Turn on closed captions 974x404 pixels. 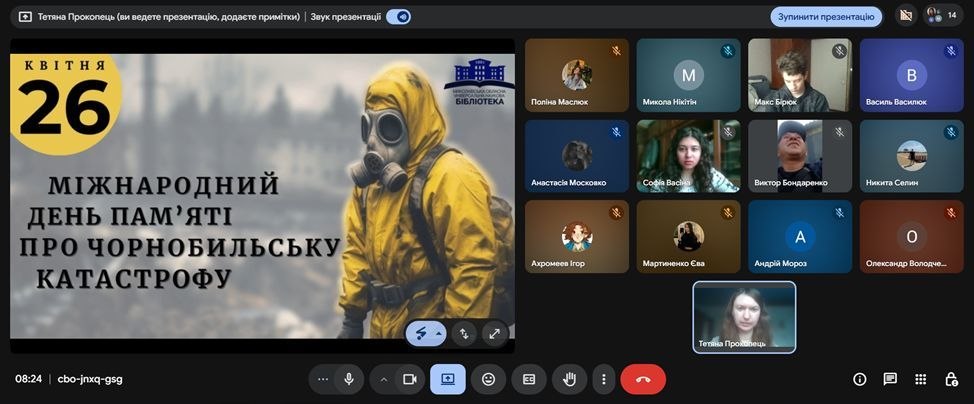[529, 379]
